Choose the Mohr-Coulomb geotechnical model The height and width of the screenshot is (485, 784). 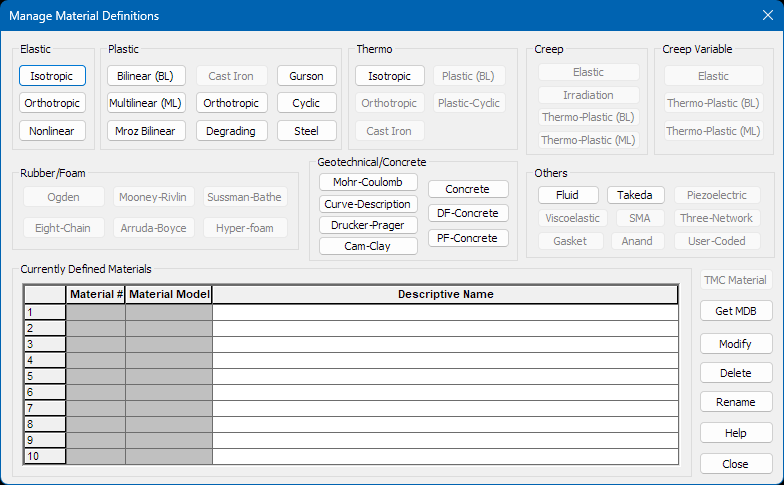(368, 182)
